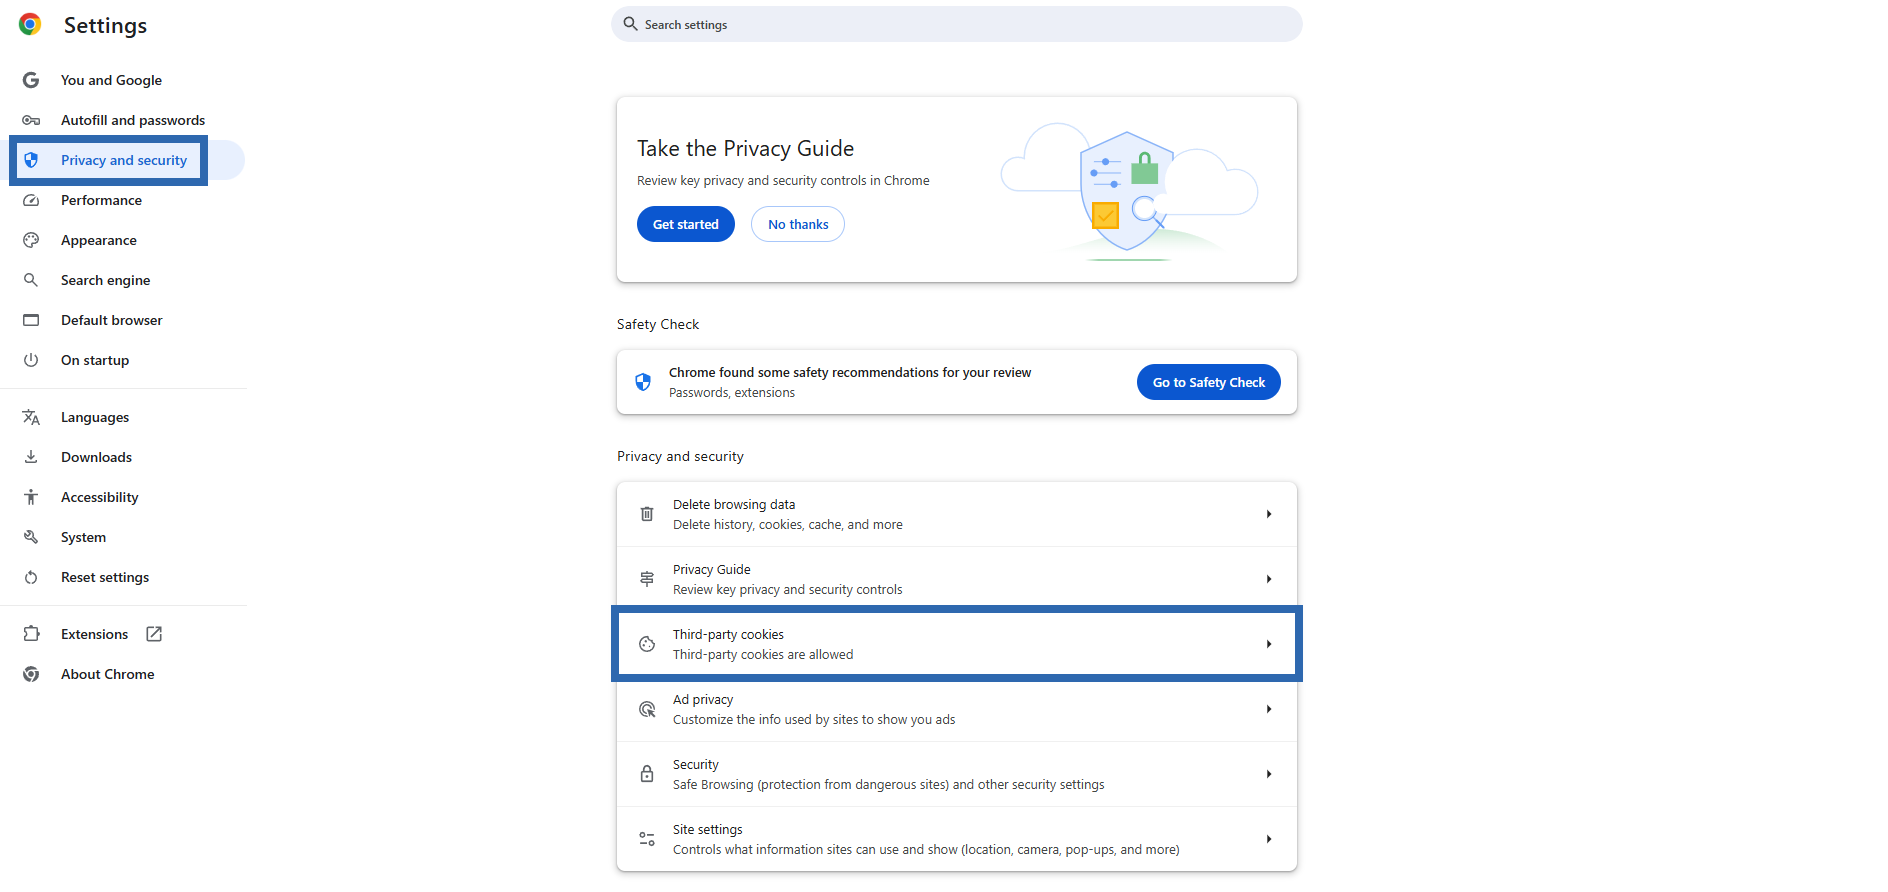Open Accessibility label in sidebar
The height and width of the screenshot is (892, 1888).
(x=100, y=497)
